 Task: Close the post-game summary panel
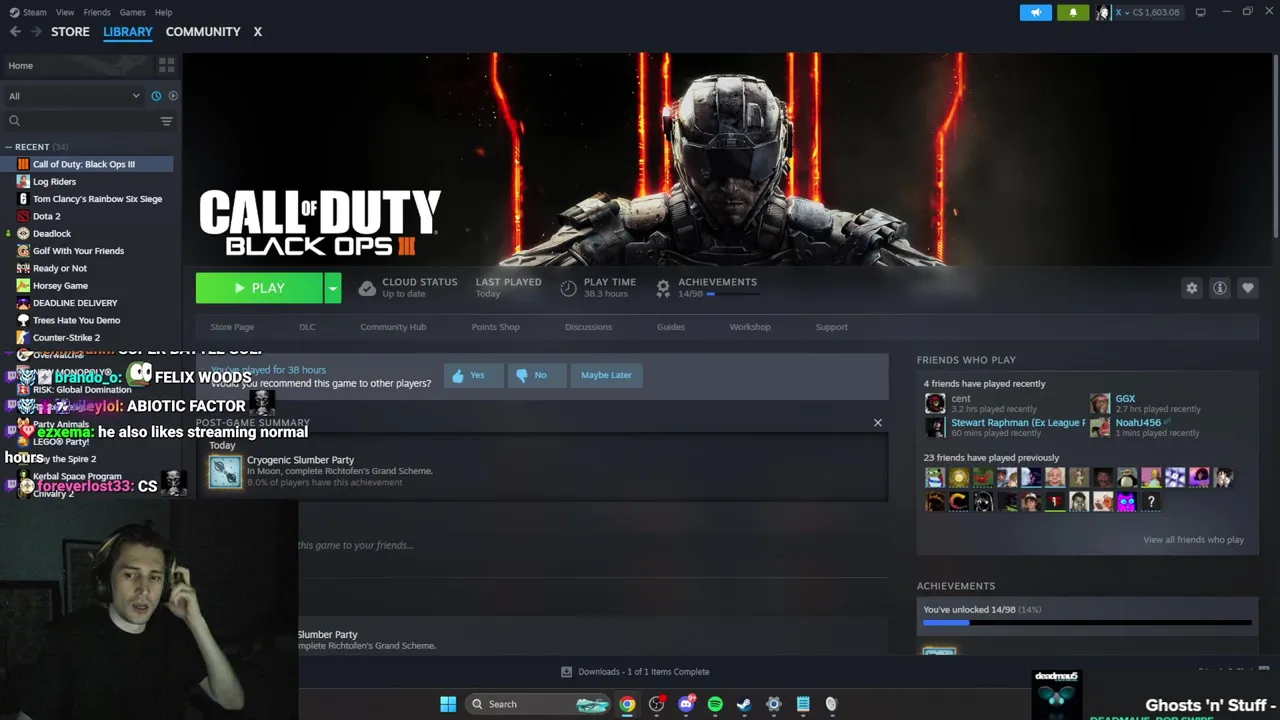[x=878, y=423]
